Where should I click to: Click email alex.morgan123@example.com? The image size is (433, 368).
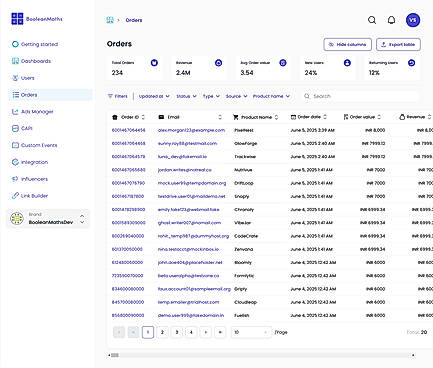[191, 130]
